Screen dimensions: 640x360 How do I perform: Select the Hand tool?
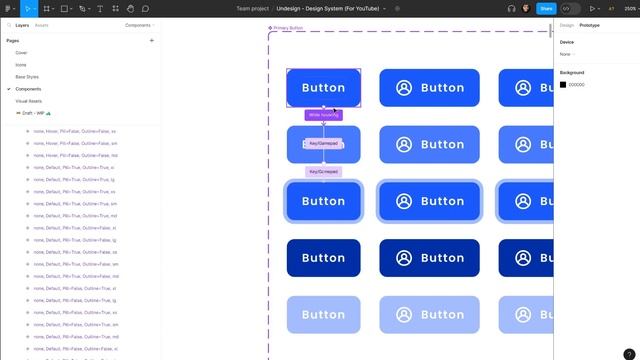point(130,9)
